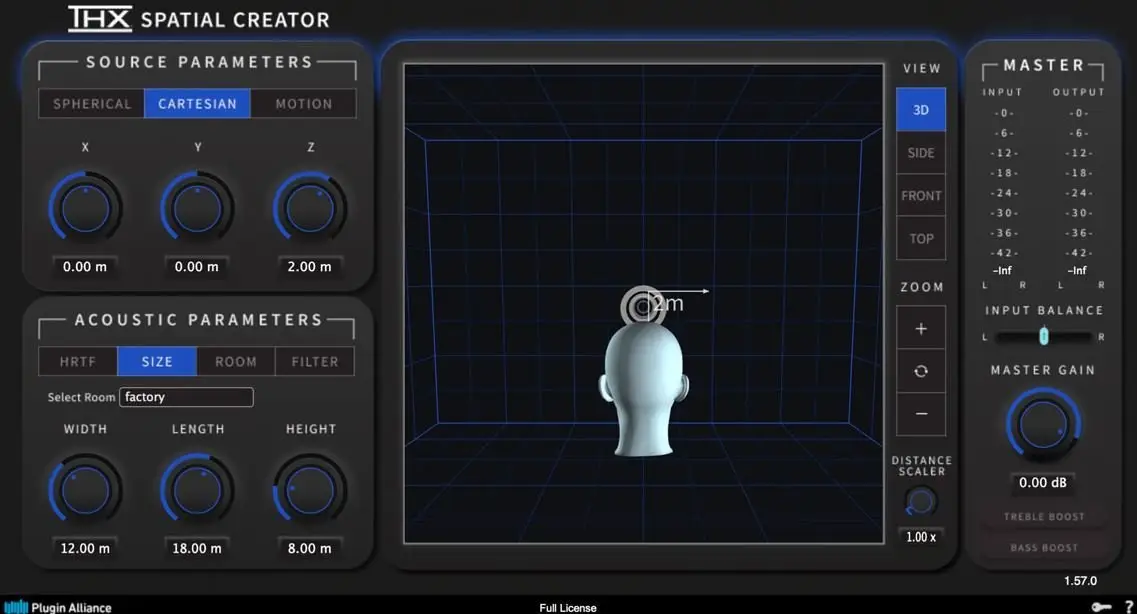Click the version number 1.57.0

point(1080,581)
